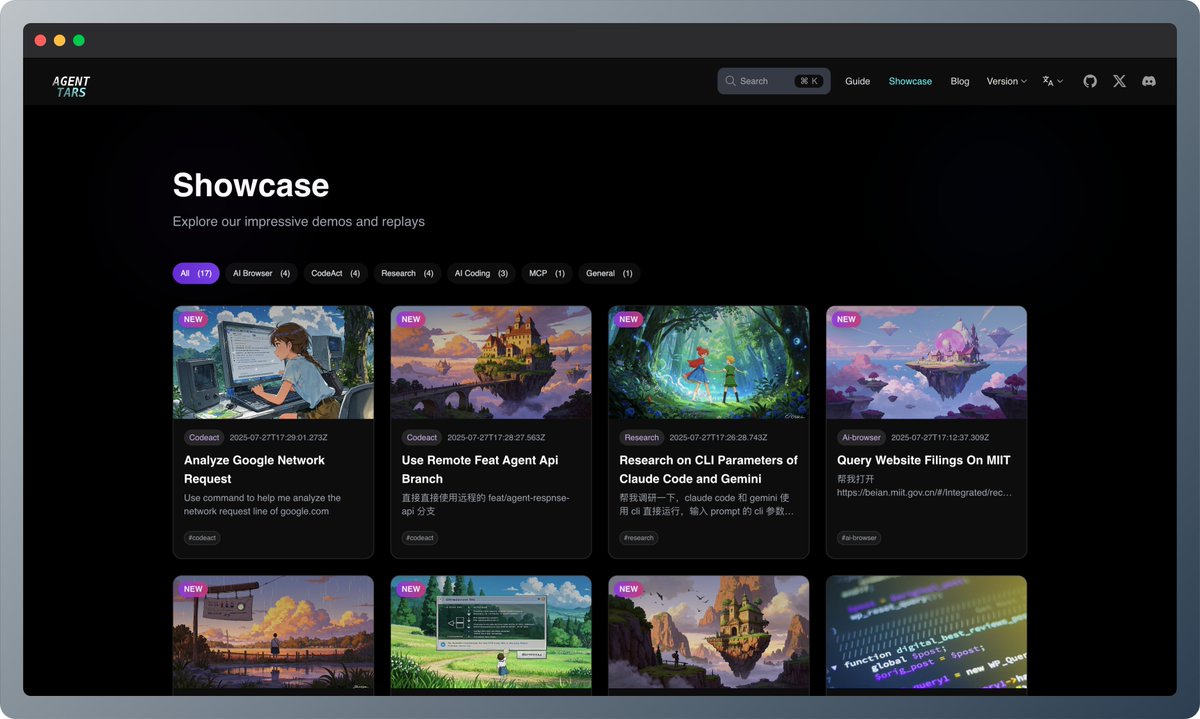
Task: Open floating castle thumbnail of Remote Feat card
Action: (491, 362)
